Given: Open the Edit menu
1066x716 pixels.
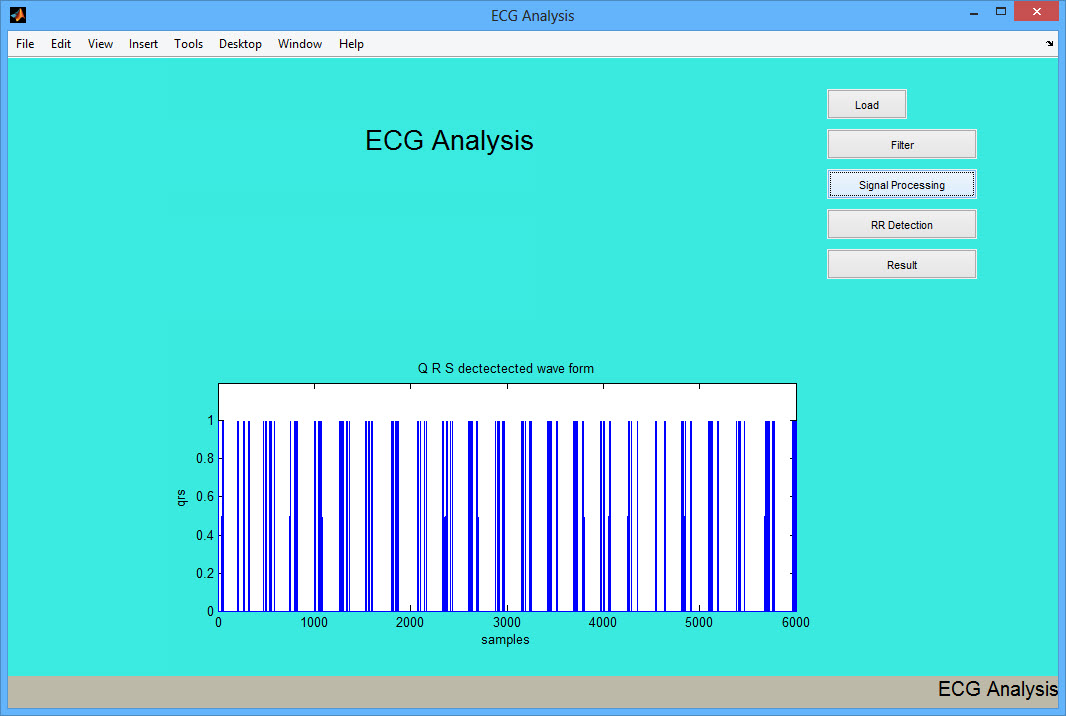Looking at the screenshot, I should [x=61, y=44].
